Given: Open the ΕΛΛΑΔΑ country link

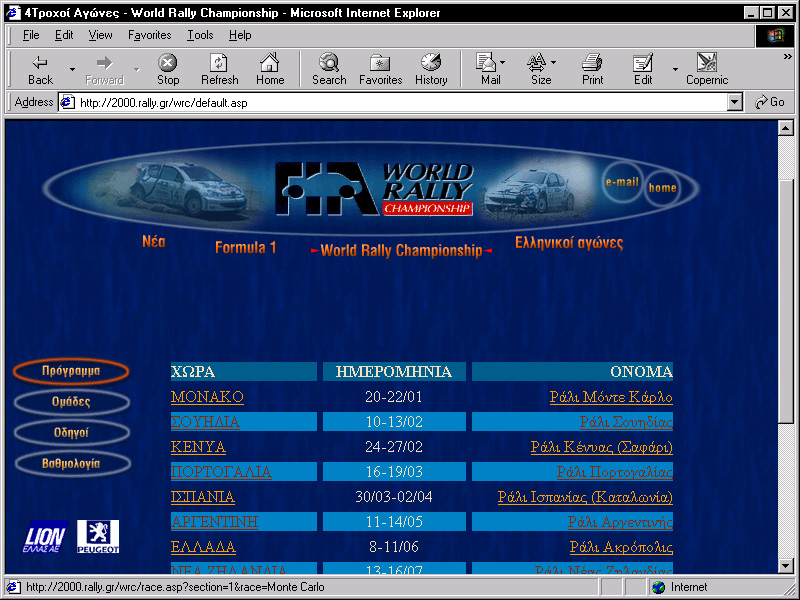Looking at the screenshot, I should pyautogui.click(x=203, y=547).
